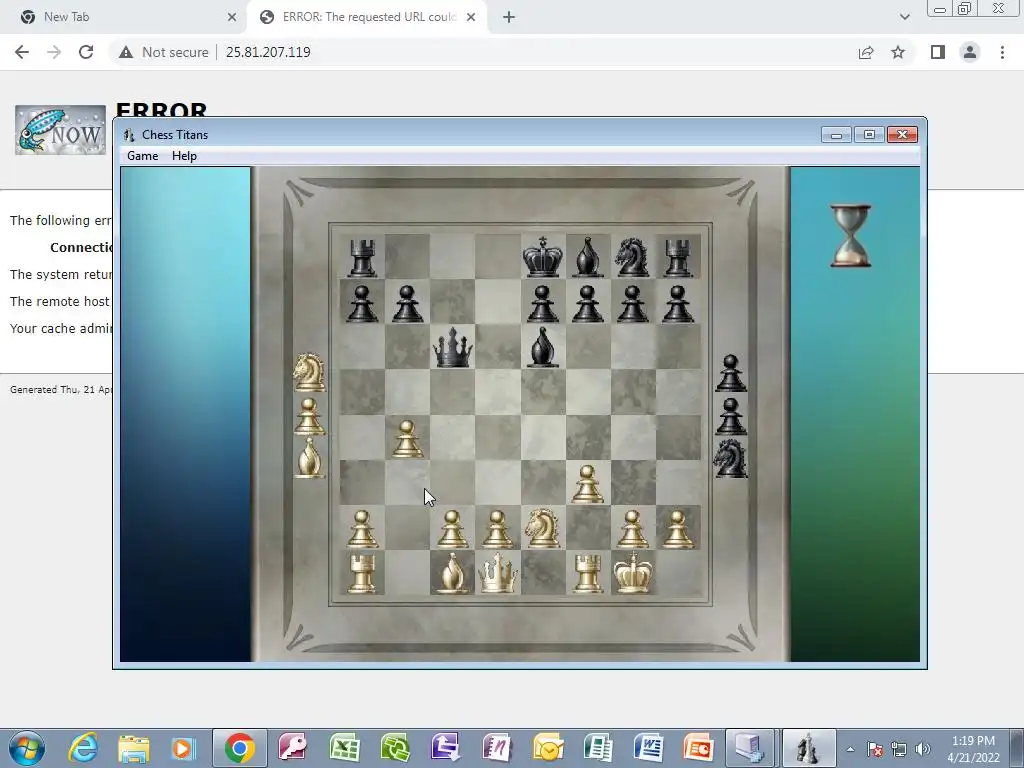This screenshot has height=768, width=1024.
Task: Select the black rook in the top-right corner
Action: [678, 258]
